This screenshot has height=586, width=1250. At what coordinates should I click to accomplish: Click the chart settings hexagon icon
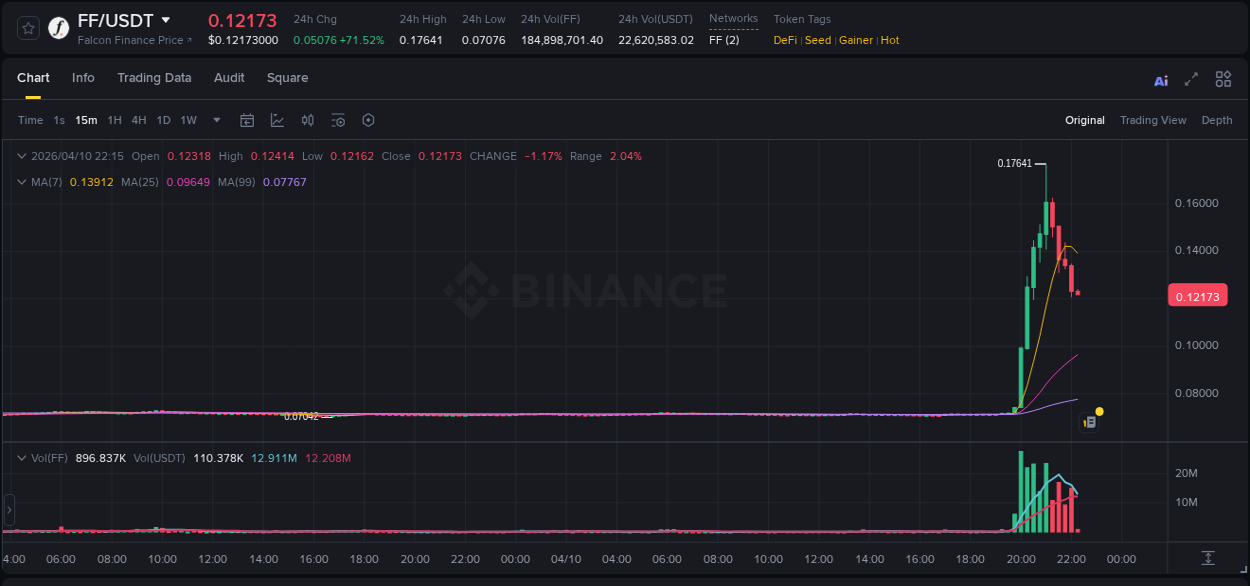click(x=368, y=119)
